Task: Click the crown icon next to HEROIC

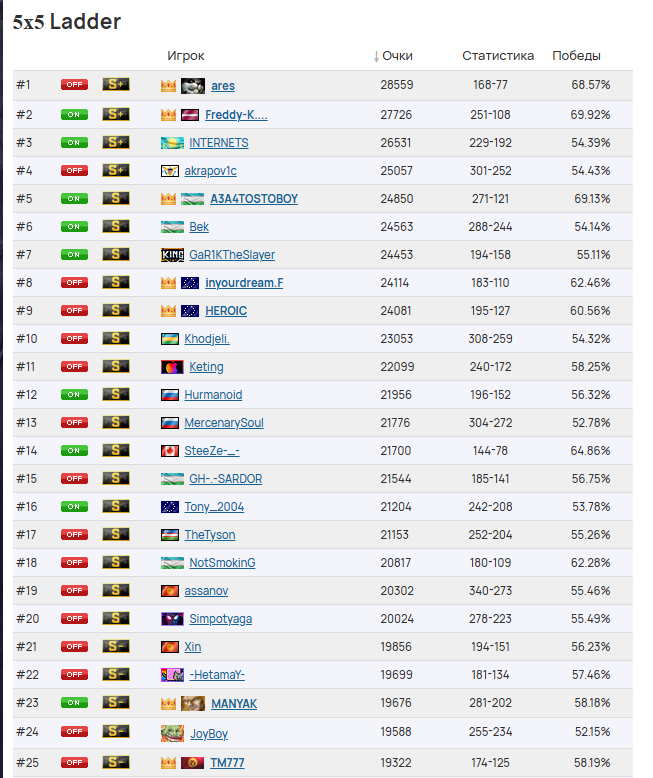Action: 168,311
